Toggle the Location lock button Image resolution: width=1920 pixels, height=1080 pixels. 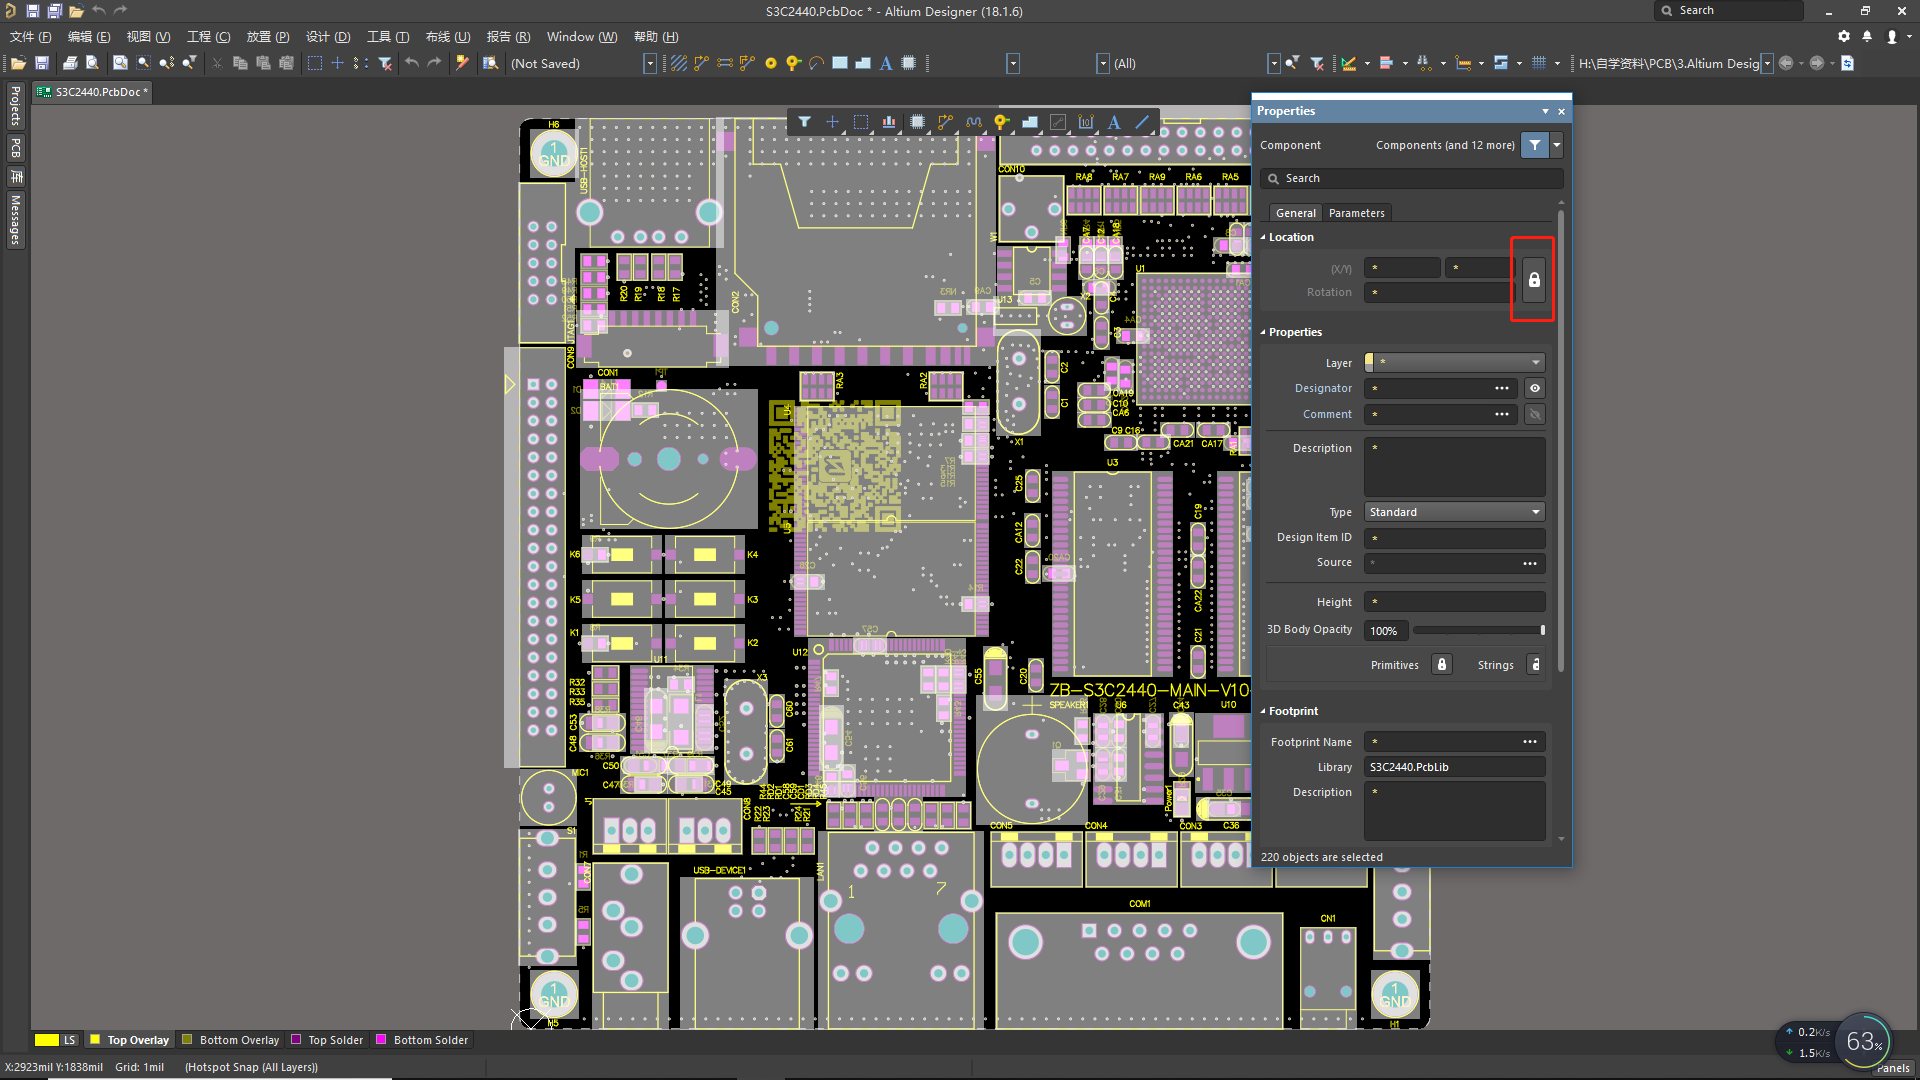(x=1534, y=280)
